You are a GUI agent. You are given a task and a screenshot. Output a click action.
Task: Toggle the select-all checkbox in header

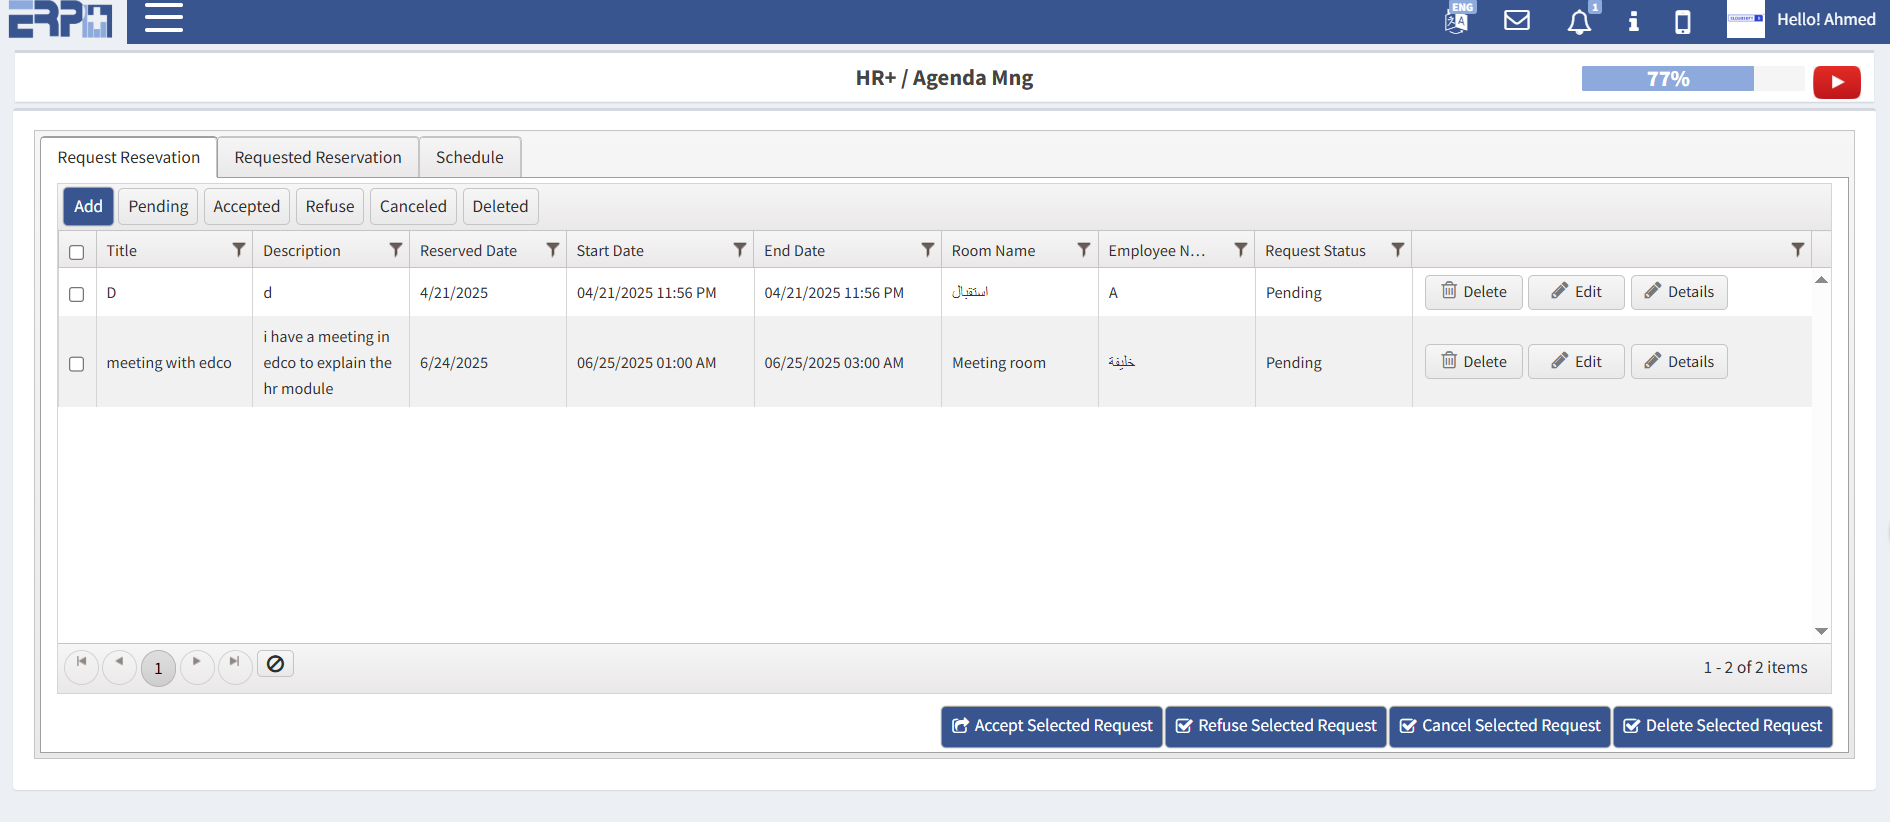pos(77,252)
